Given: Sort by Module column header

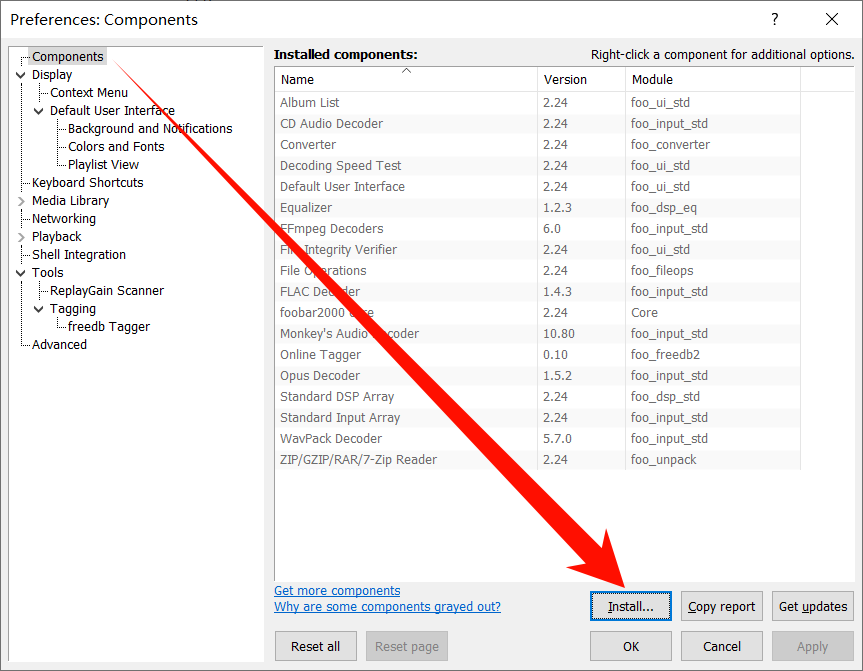Looking at the screenshot, I should [713, 79].
